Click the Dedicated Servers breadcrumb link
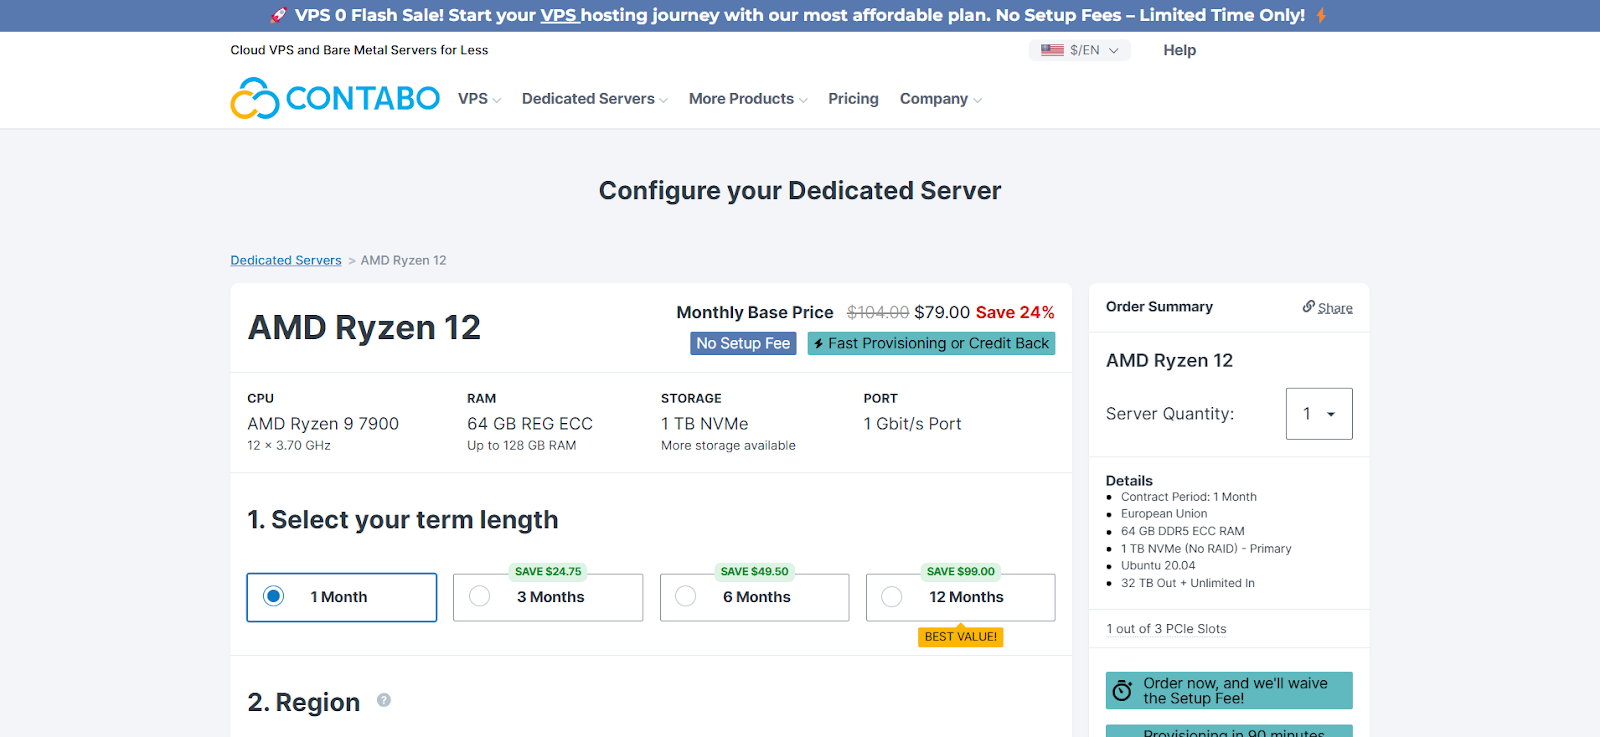 (x=286, y=260)
